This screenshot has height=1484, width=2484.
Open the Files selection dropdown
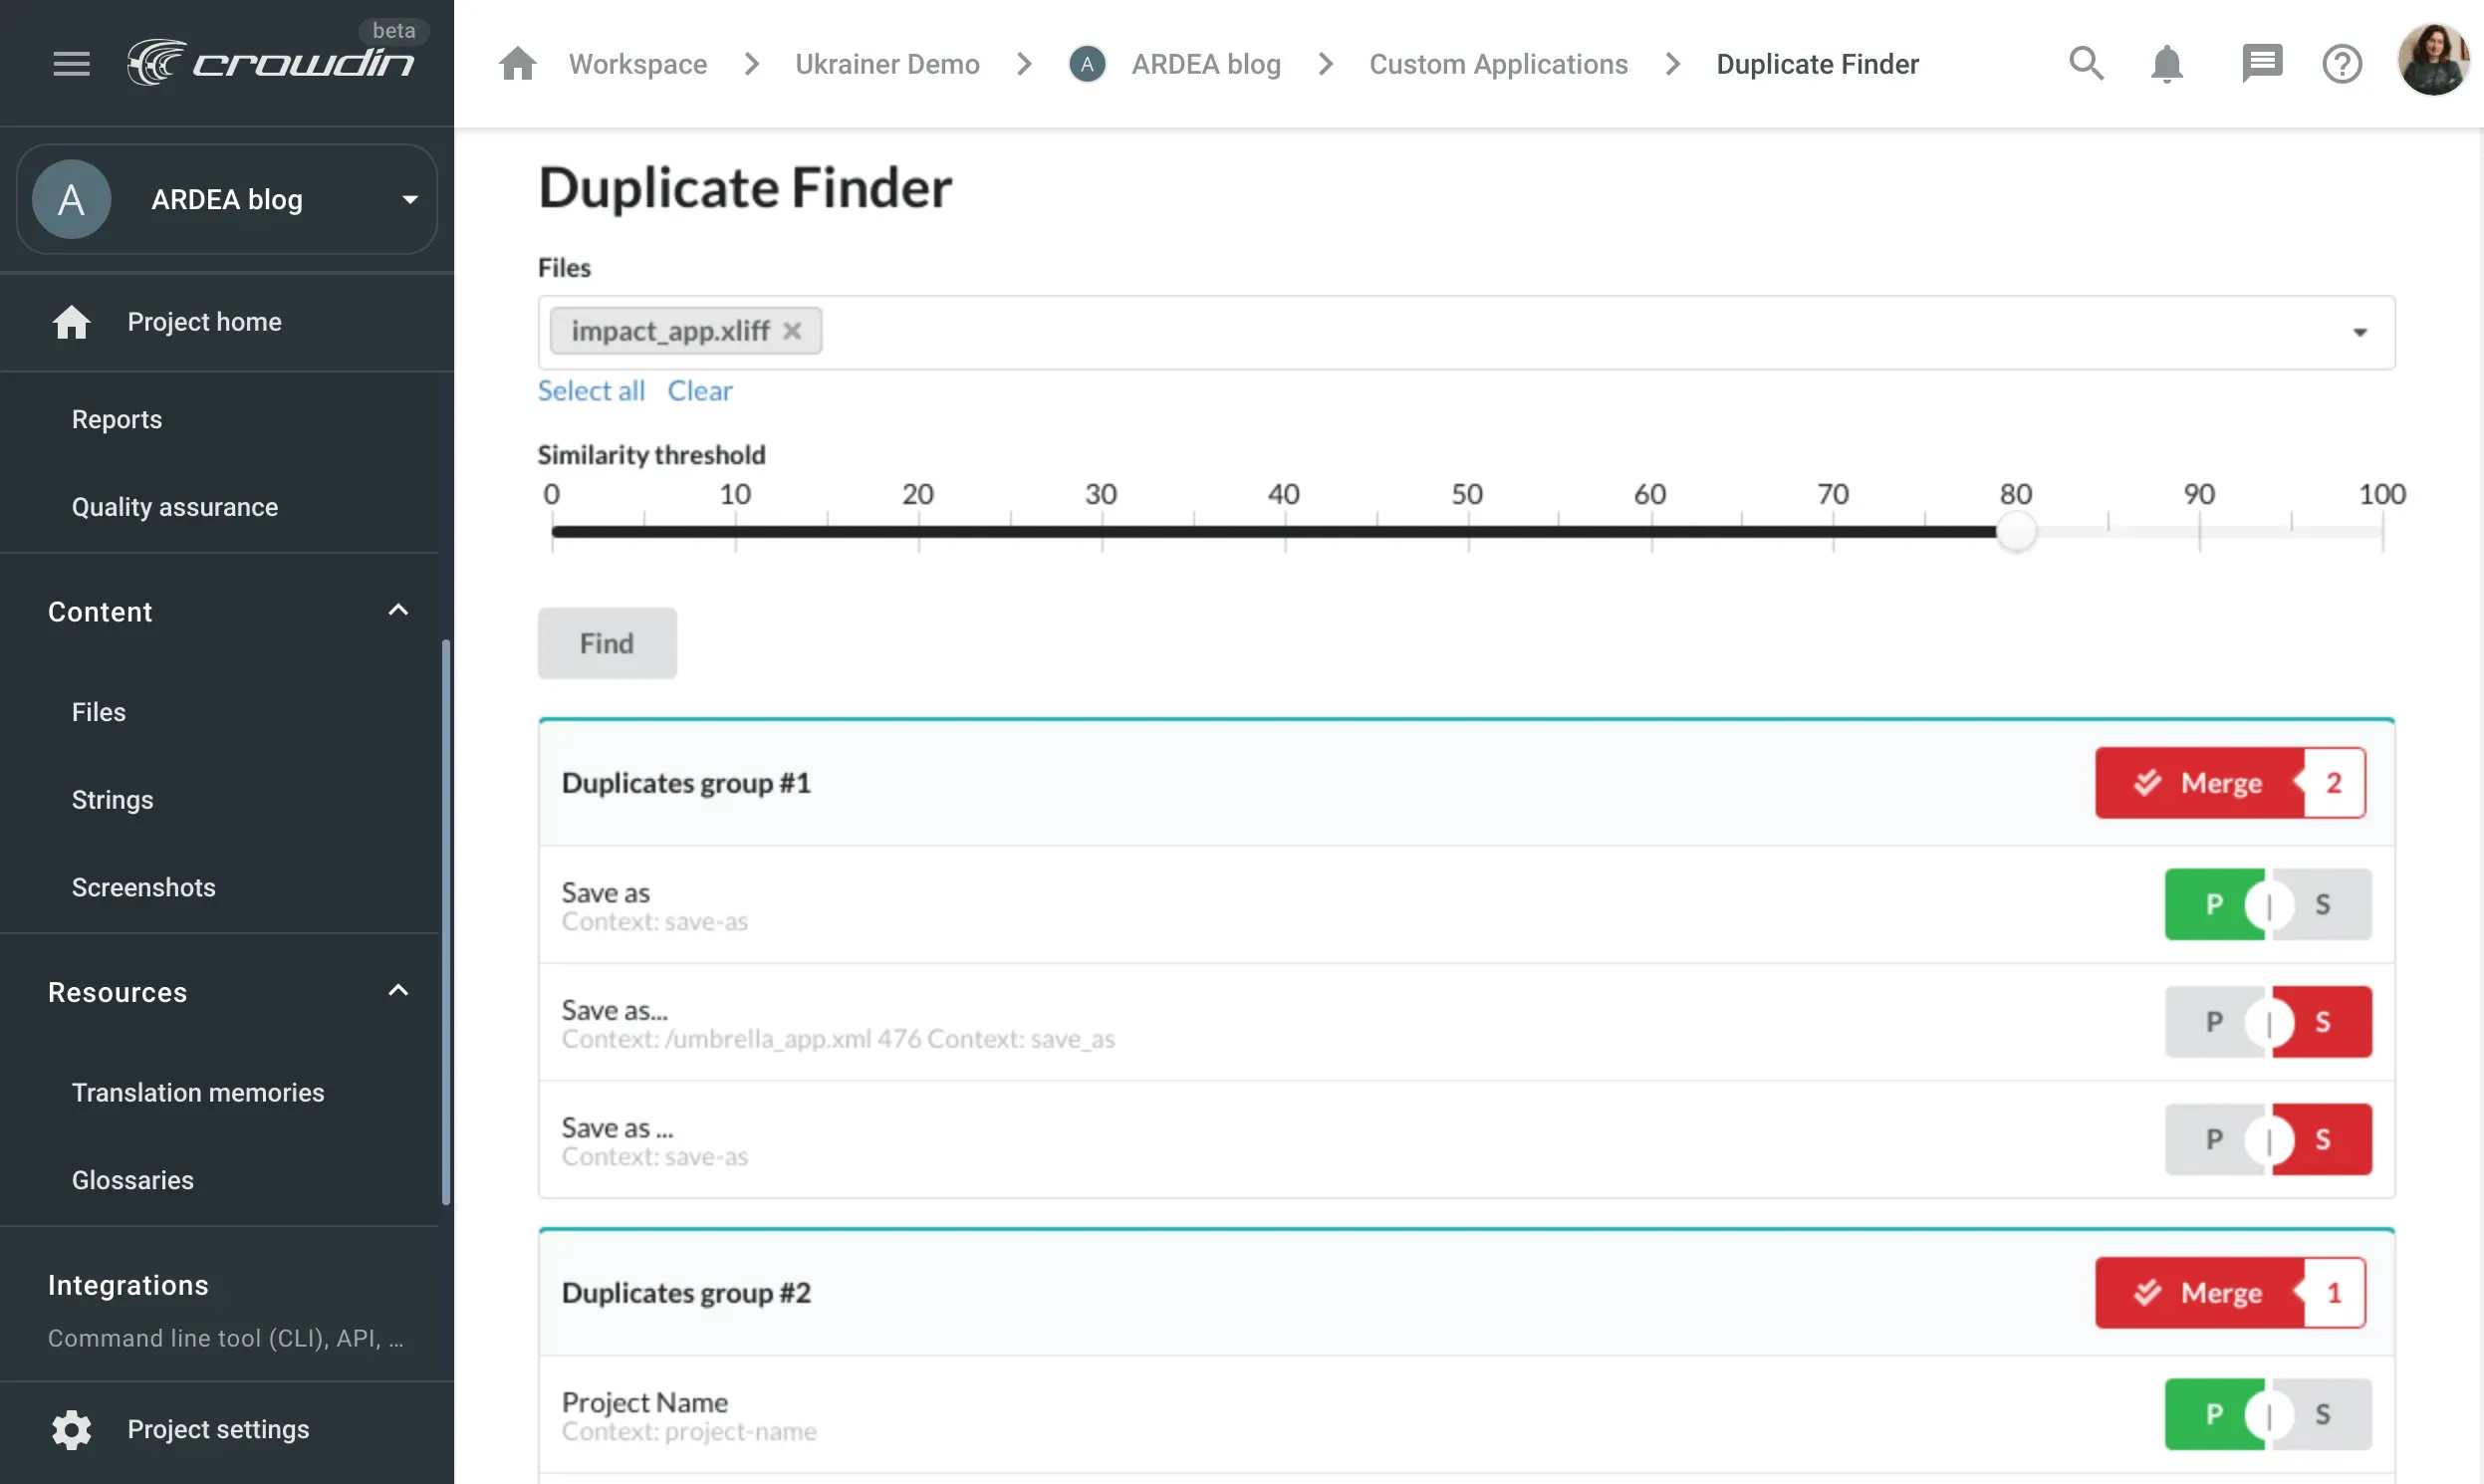click(x=2361, y=331)
